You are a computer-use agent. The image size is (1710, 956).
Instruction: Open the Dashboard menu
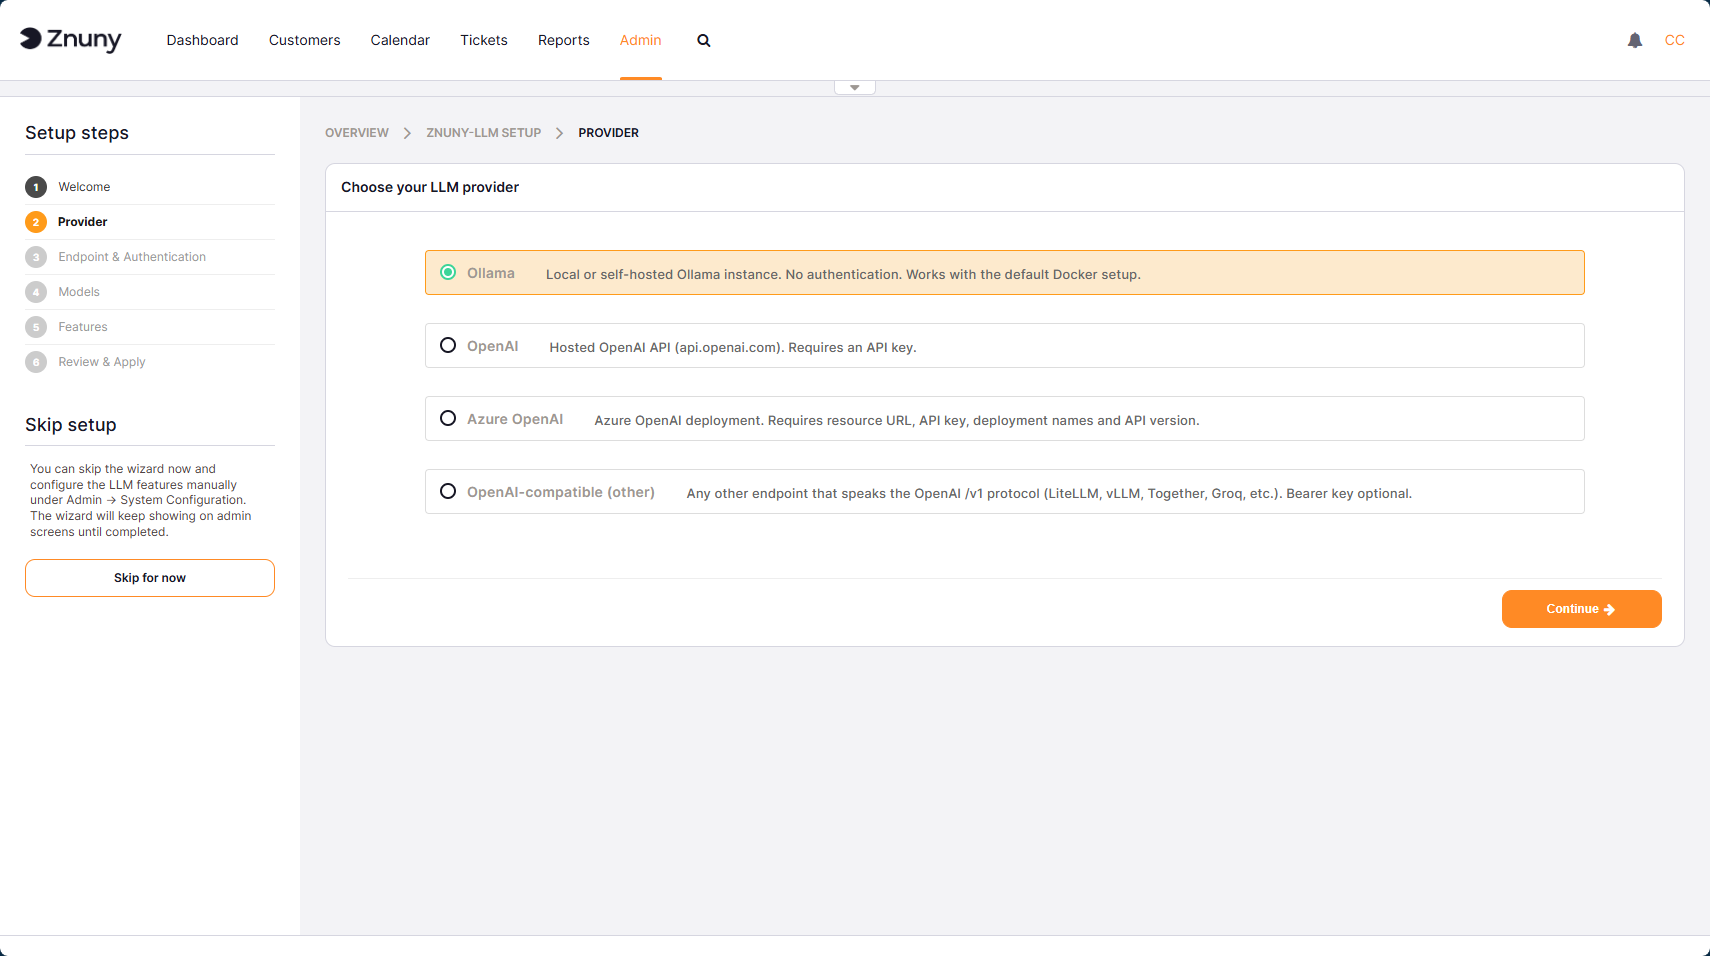203,40
